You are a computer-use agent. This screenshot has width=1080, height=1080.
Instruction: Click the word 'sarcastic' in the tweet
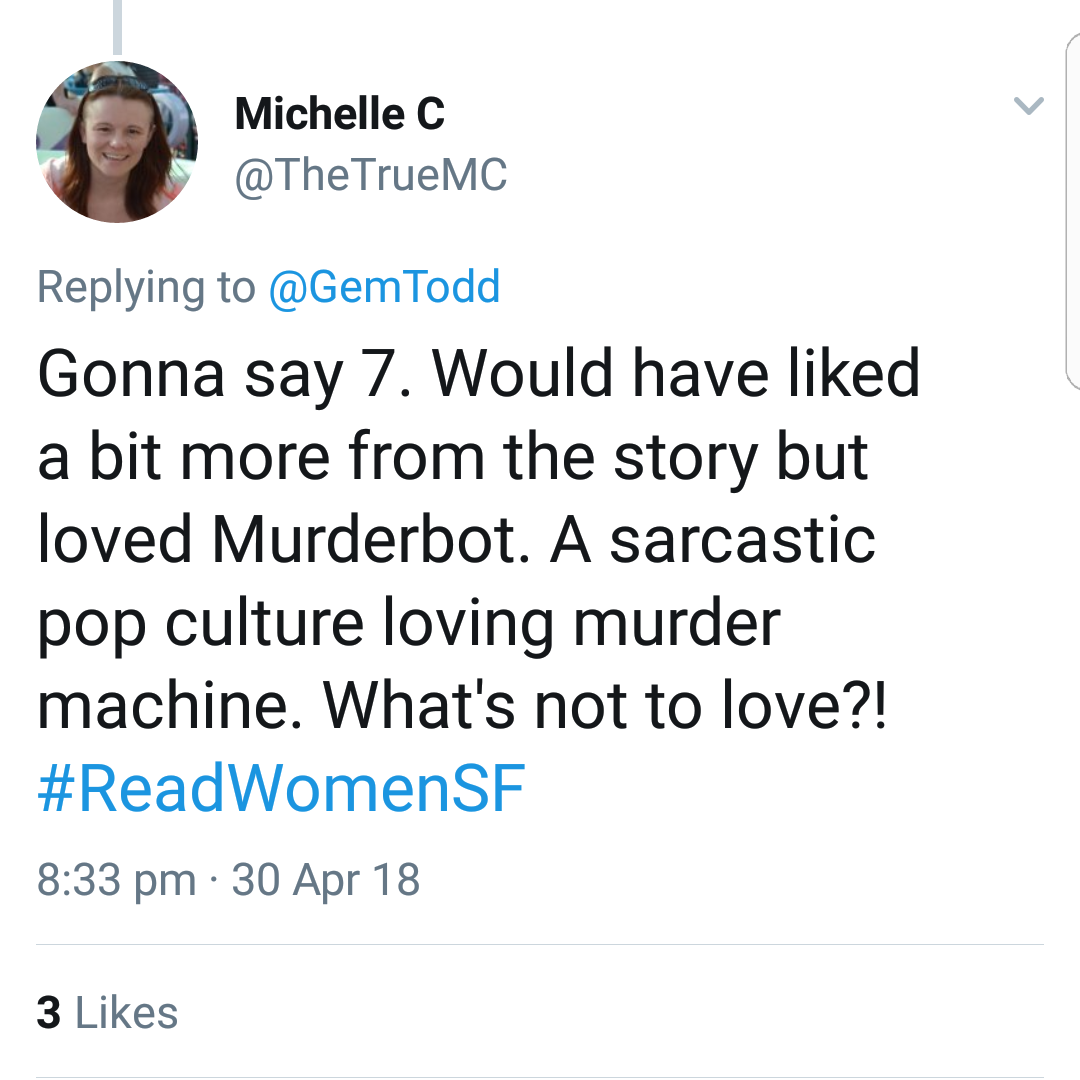click(742, 539)
